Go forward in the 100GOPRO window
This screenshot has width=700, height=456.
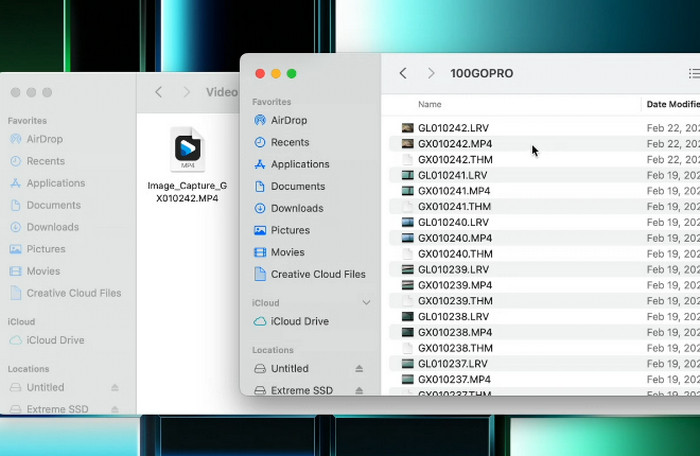[x=430, y=73]
